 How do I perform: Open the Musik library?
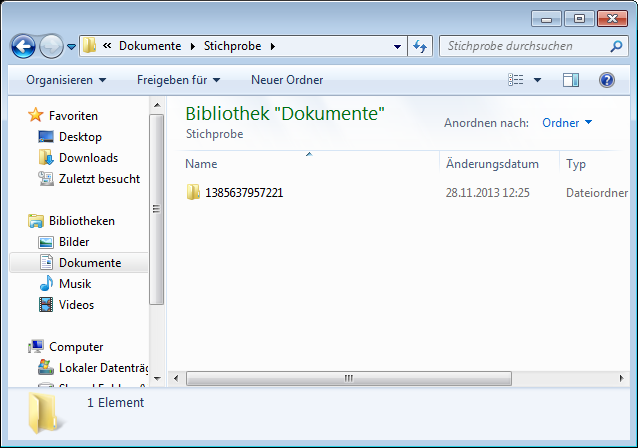[76, 284]
